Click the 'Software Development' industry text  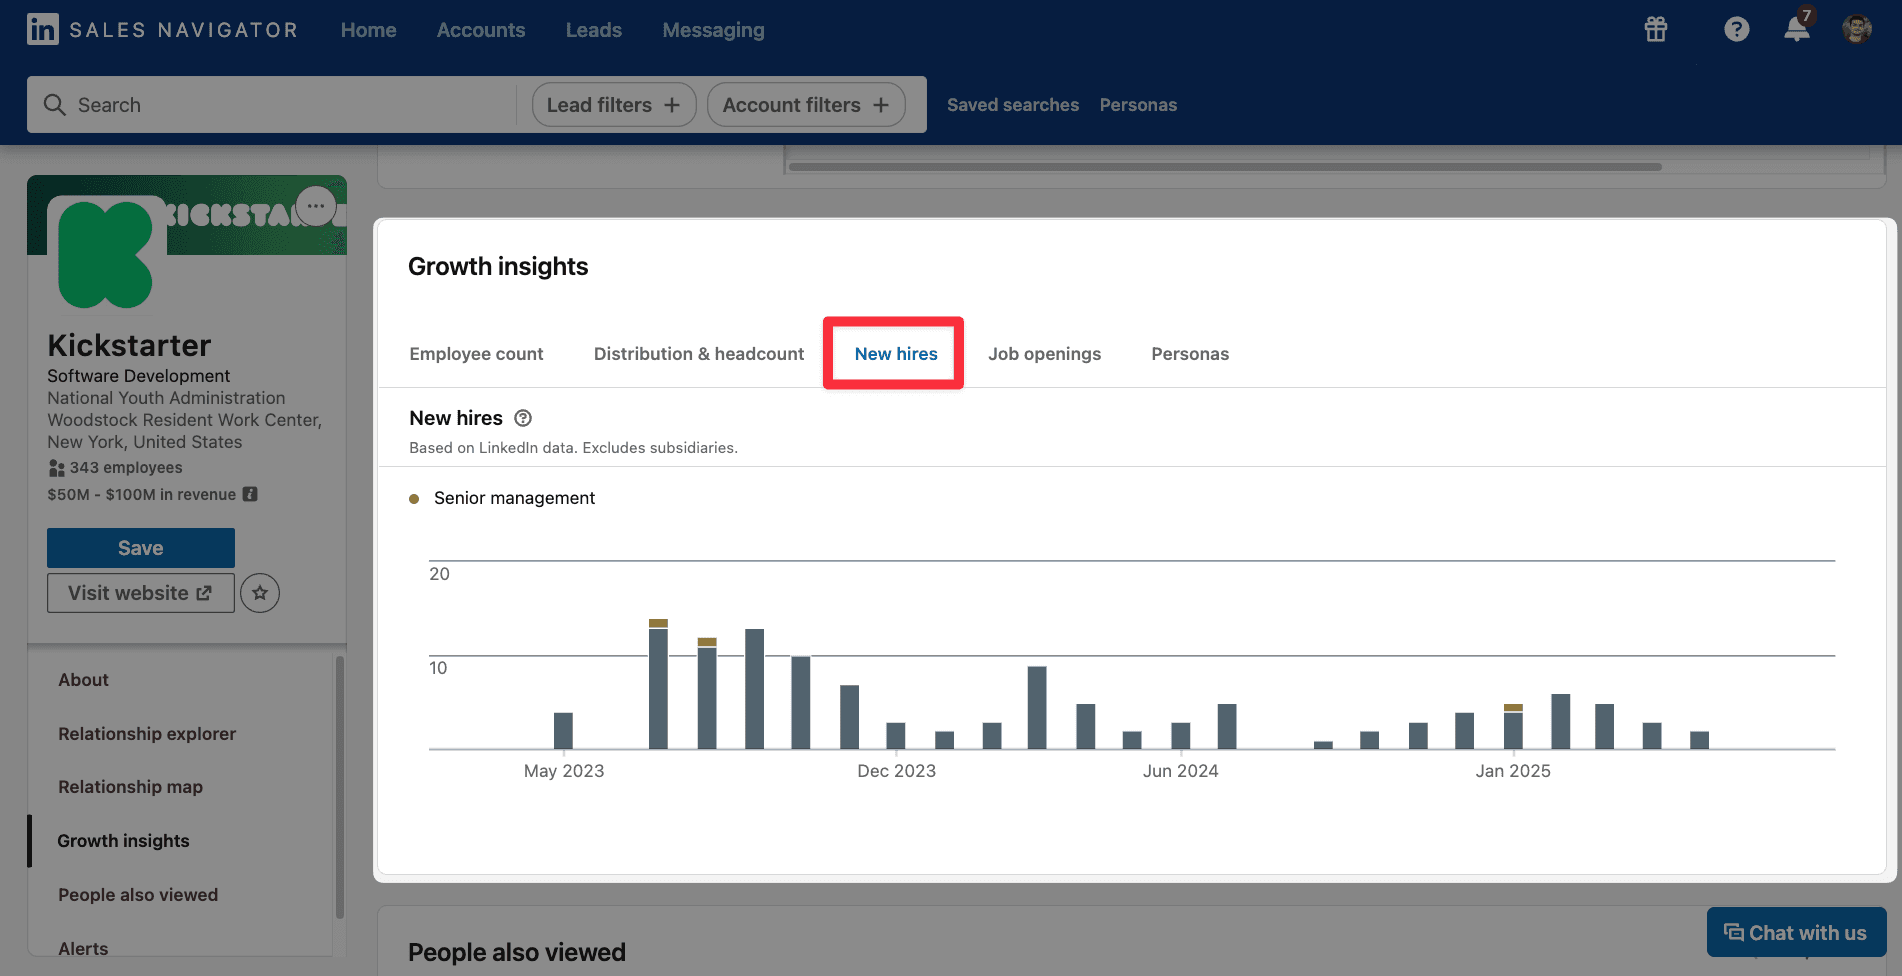139,376
